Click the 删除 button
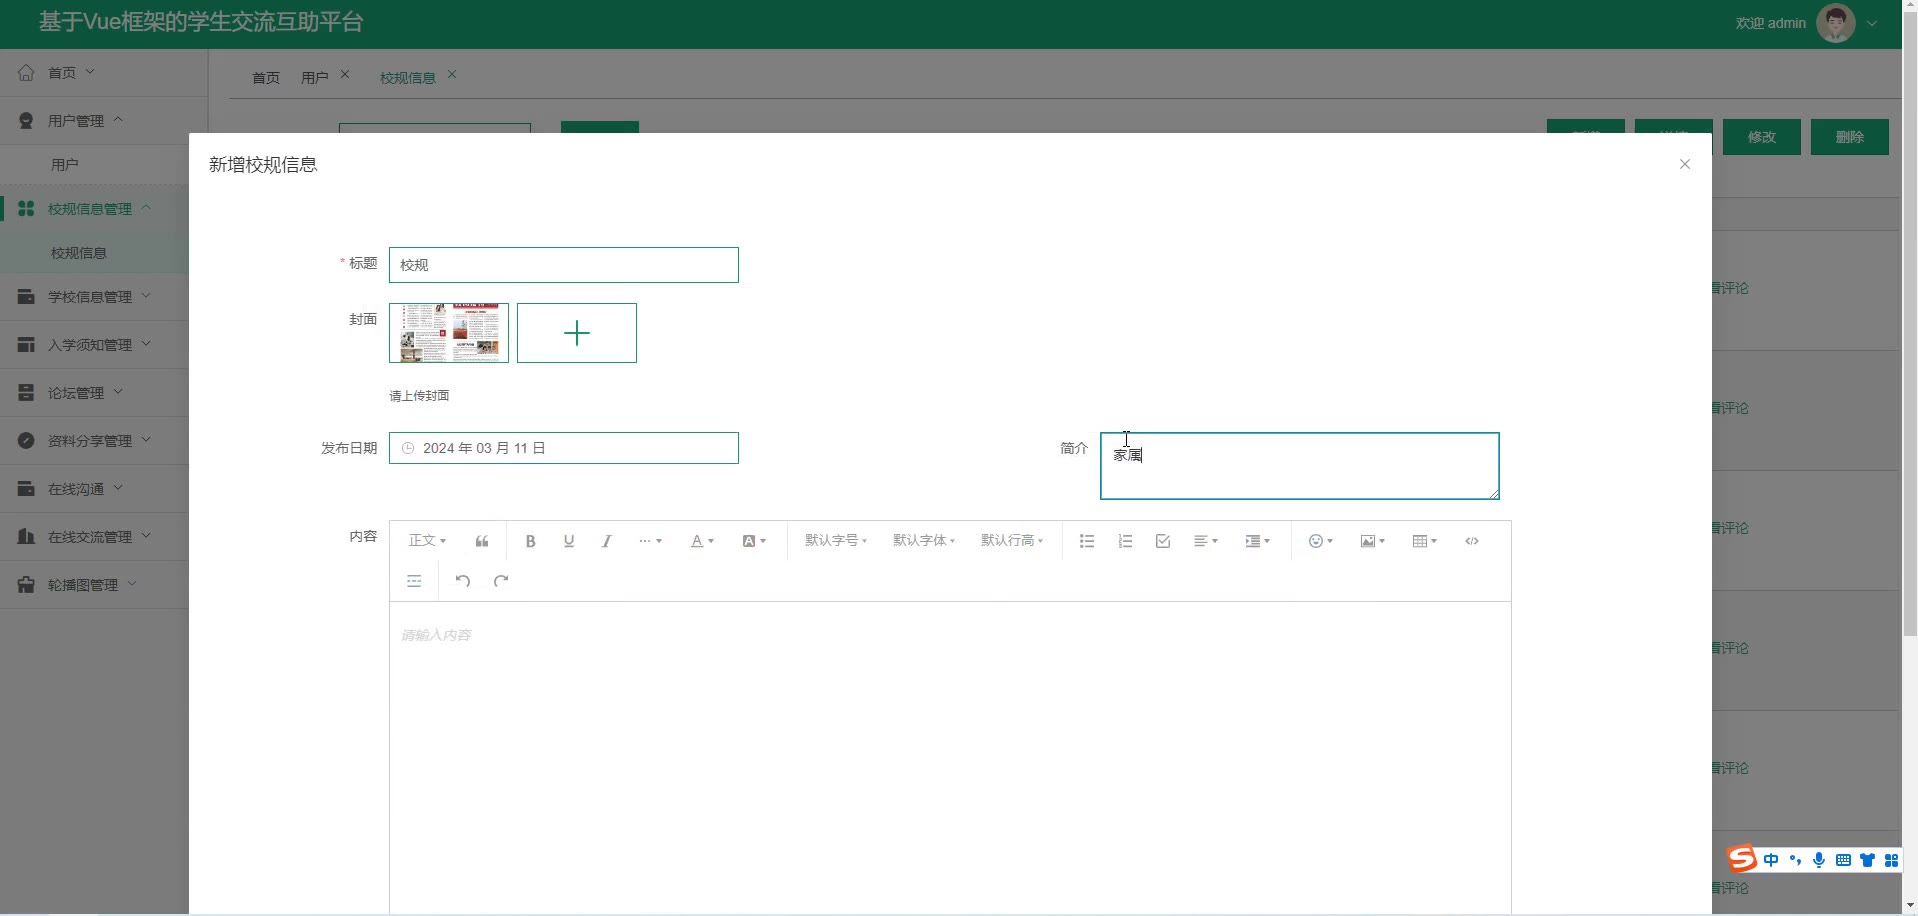The image size is (1918, 916). pos(1850,137)
